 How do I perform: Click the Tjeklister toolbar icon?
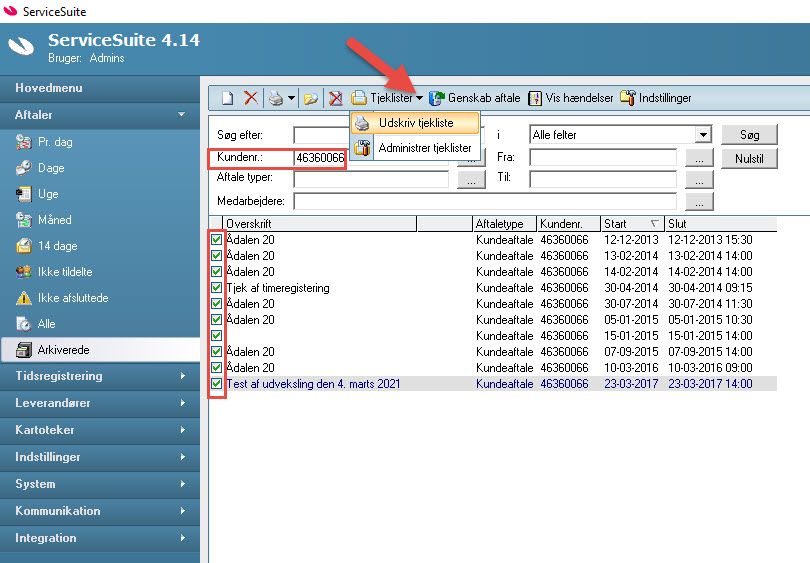359,98
